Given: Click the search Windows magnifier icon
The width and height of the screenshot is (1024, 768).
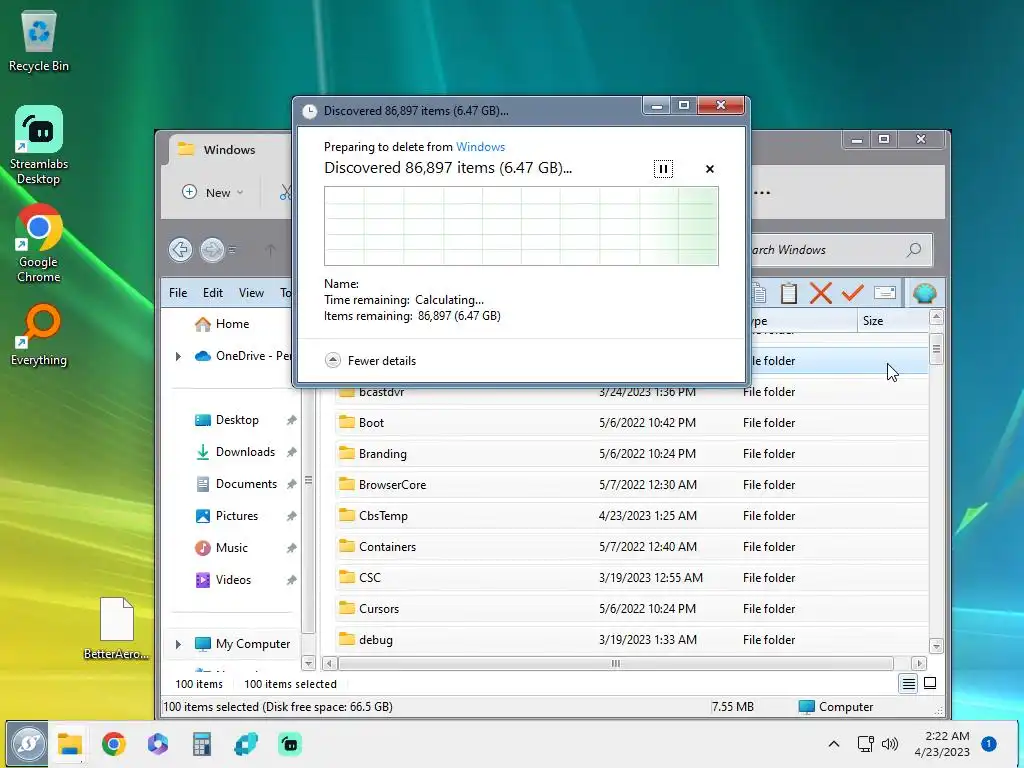Looking at the screenshot, I should [x=914, y=249].
